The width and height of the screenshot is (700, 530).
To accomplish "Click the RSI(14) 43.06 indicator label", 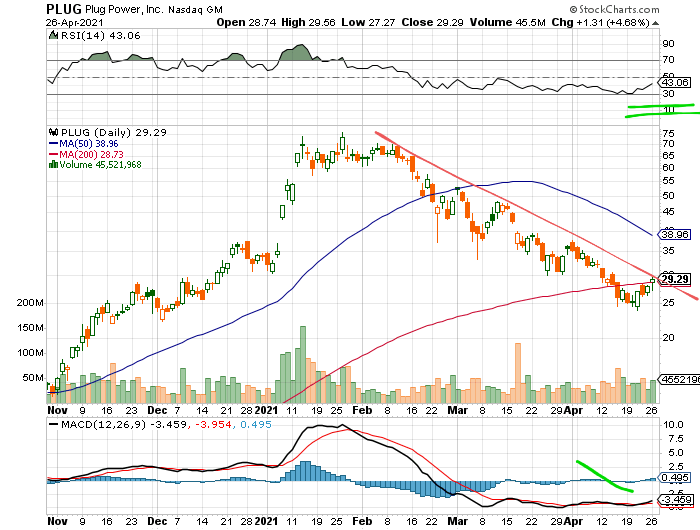I will coord(100,36).
